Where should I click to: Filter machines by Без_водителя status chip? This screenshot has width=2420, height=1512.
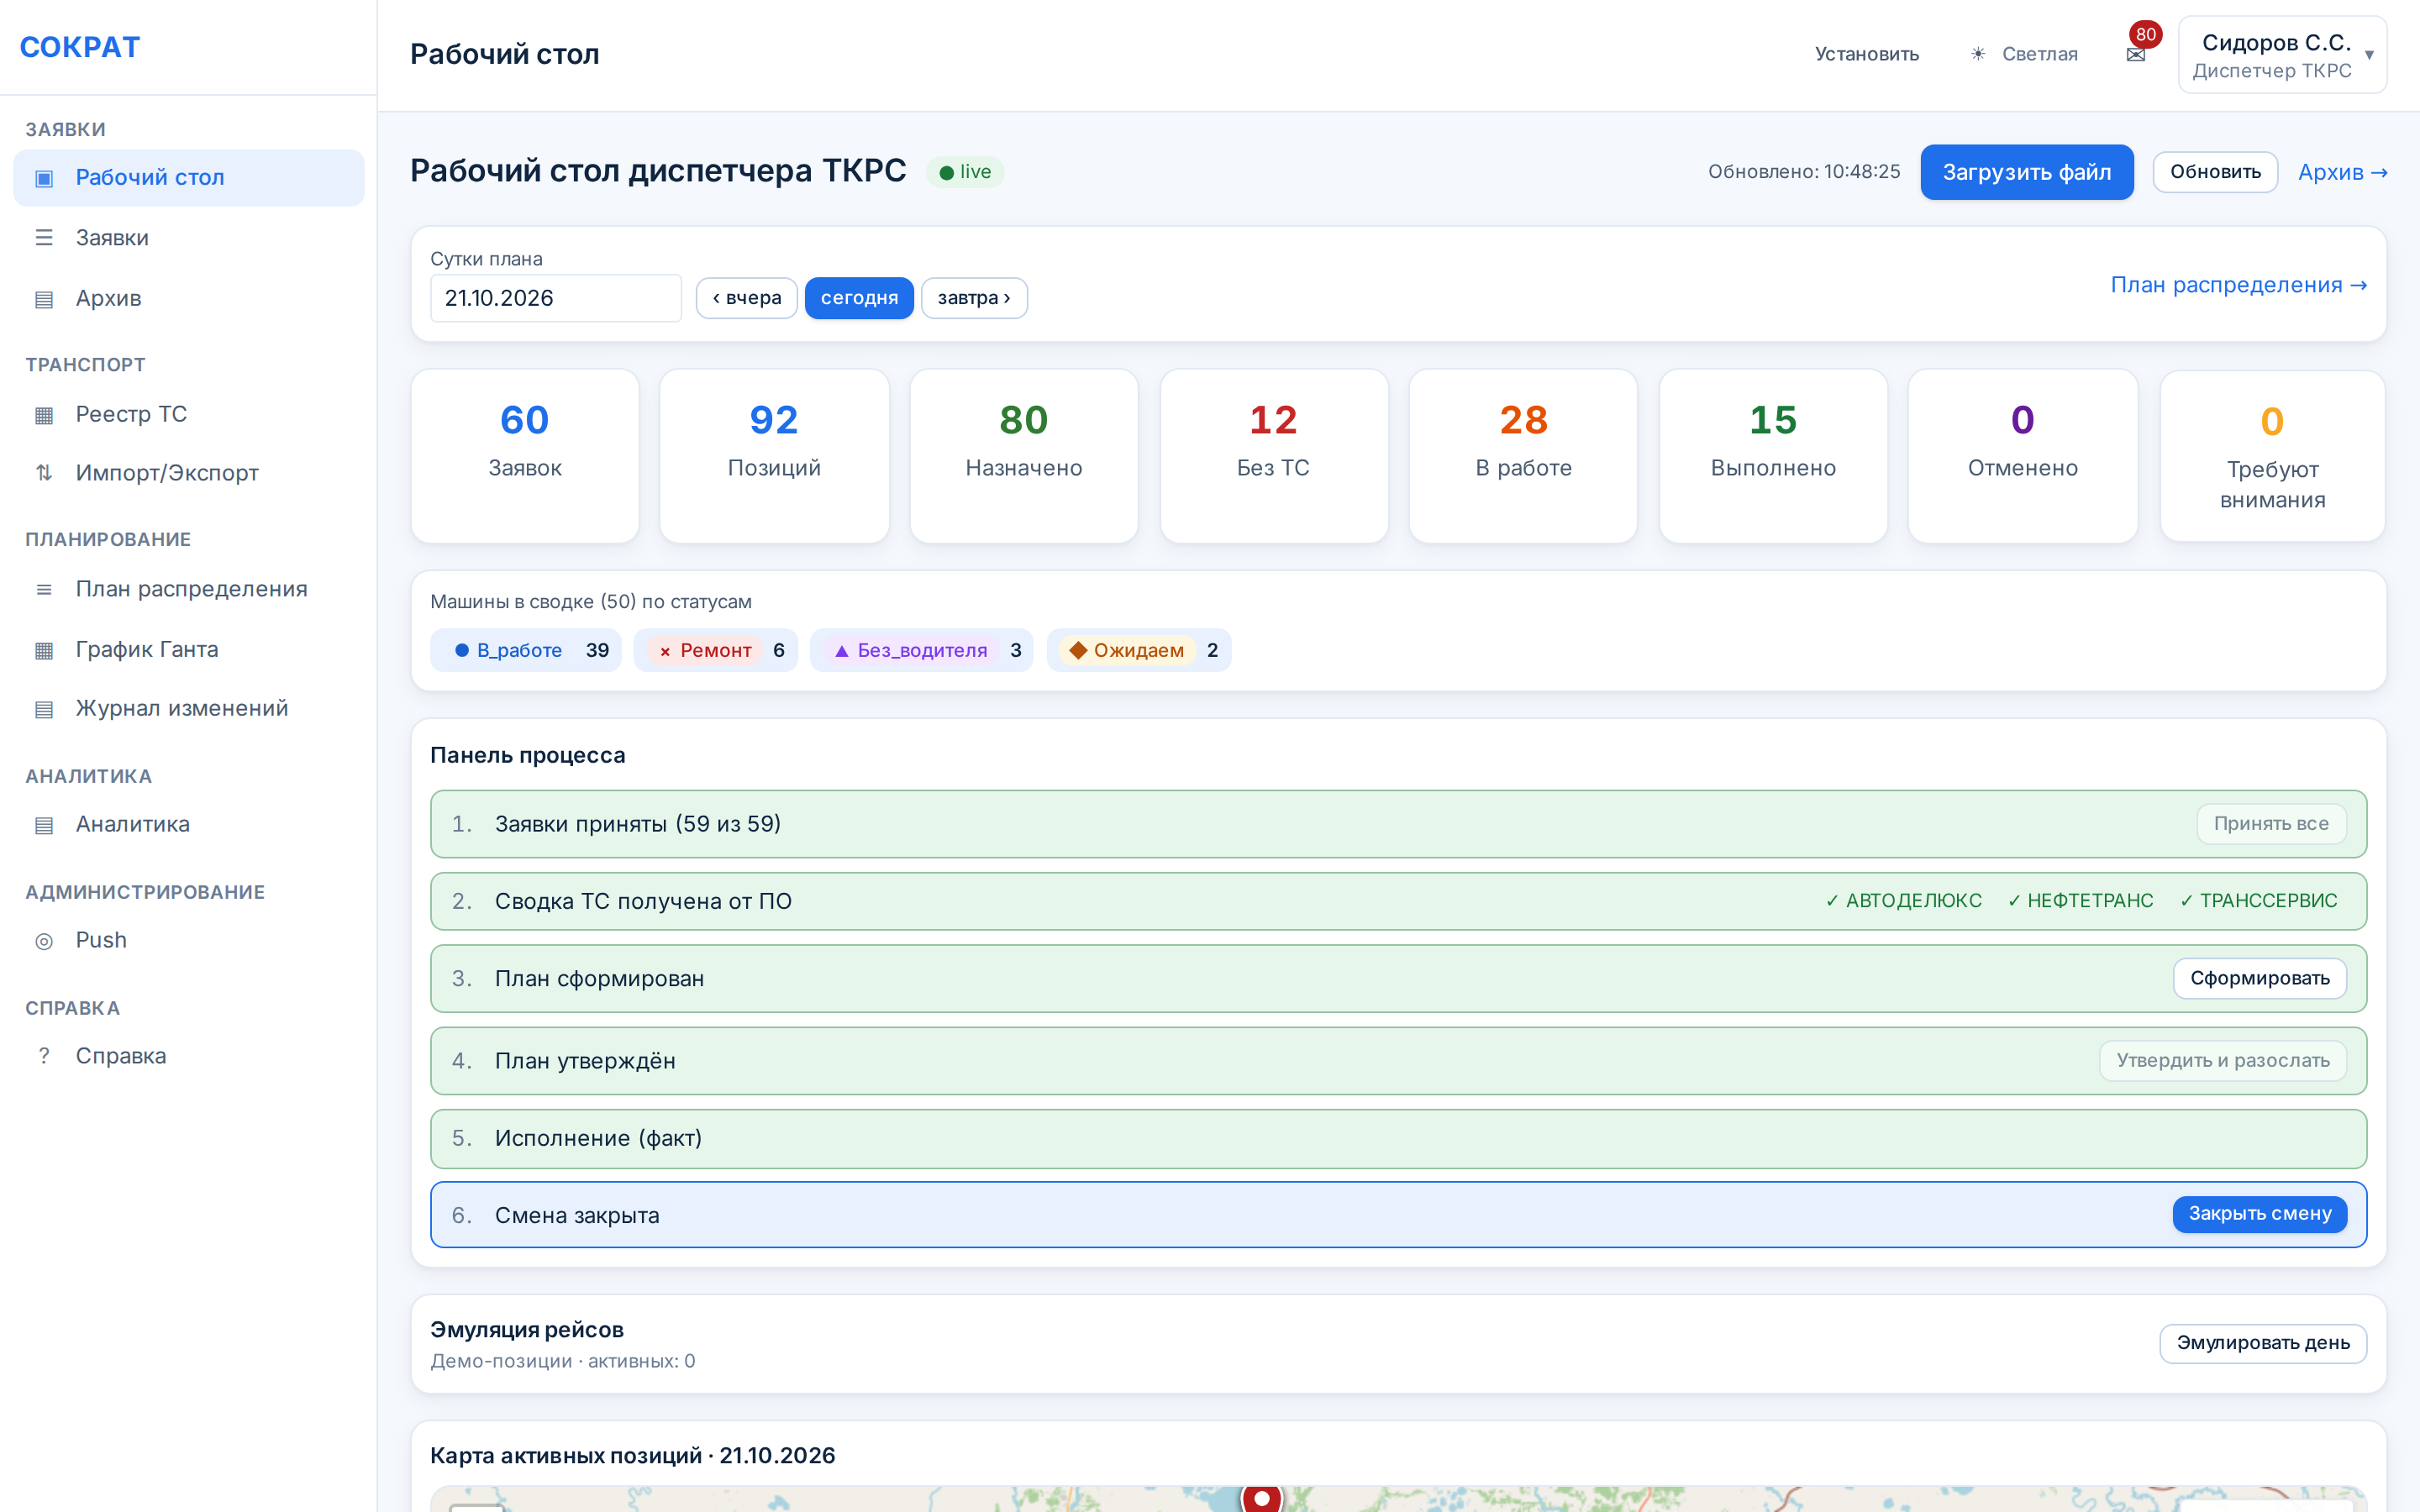tap(921, 650)
